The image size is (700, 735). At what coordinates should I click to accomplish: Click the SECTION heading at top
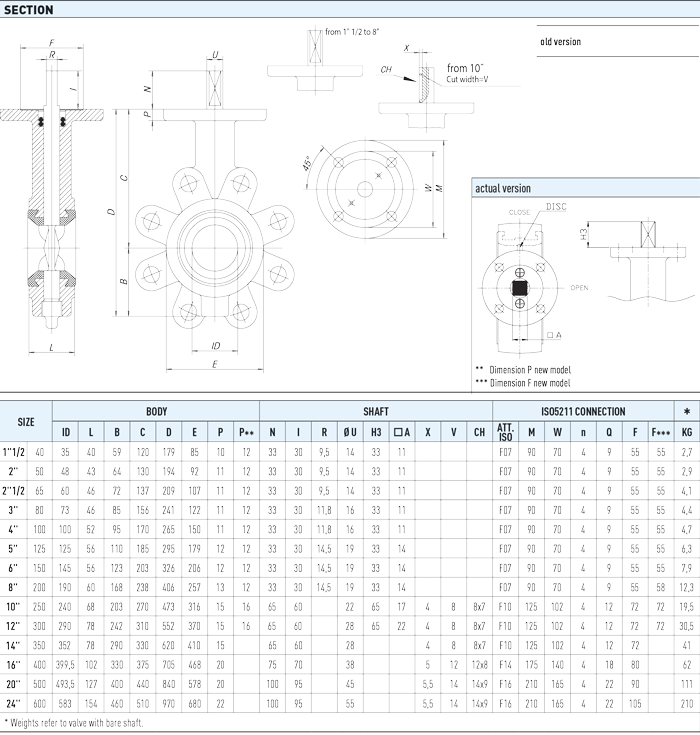[x=28, y=10]
